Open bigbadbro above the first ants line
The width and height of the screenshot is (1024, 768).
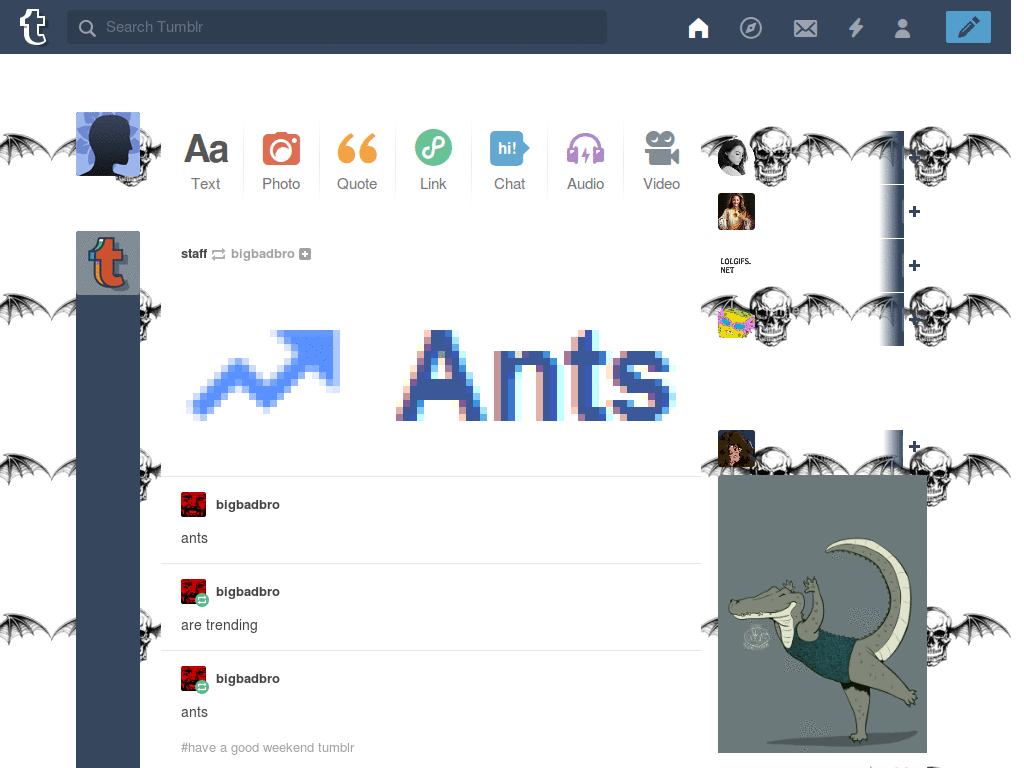click(248, 504)
